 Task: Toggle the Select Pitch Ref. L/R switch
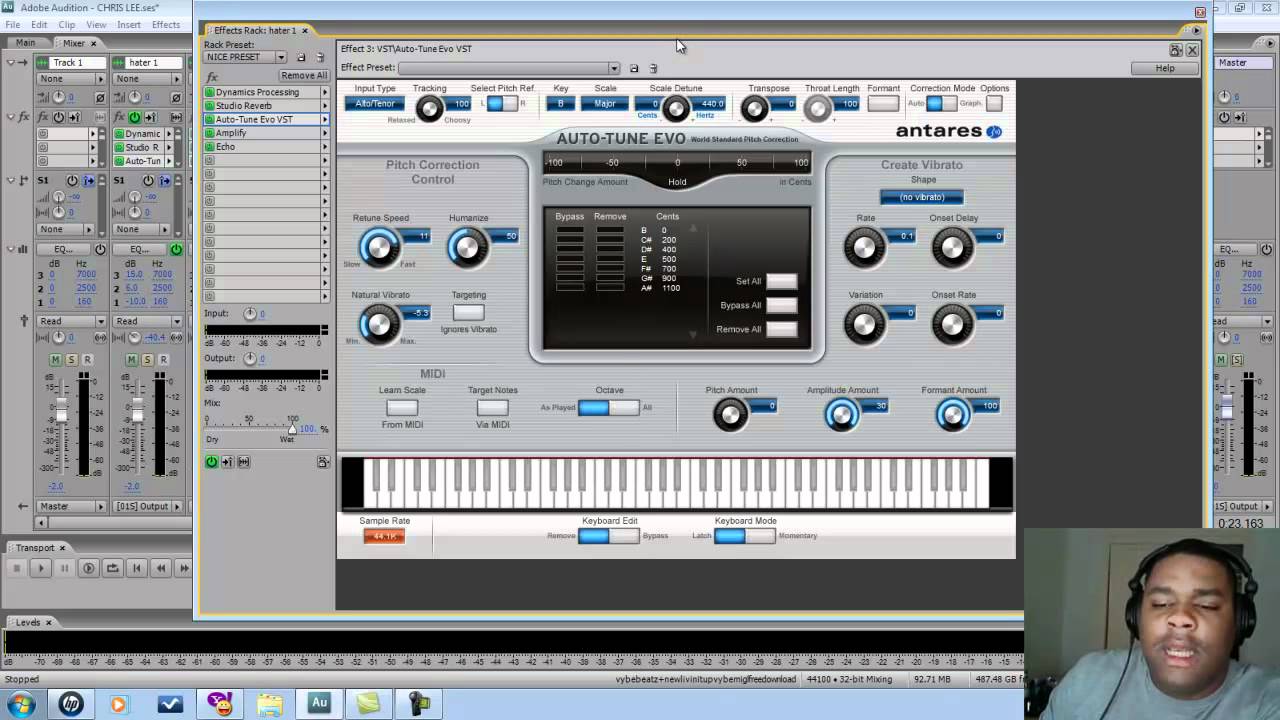click(502, 104)
